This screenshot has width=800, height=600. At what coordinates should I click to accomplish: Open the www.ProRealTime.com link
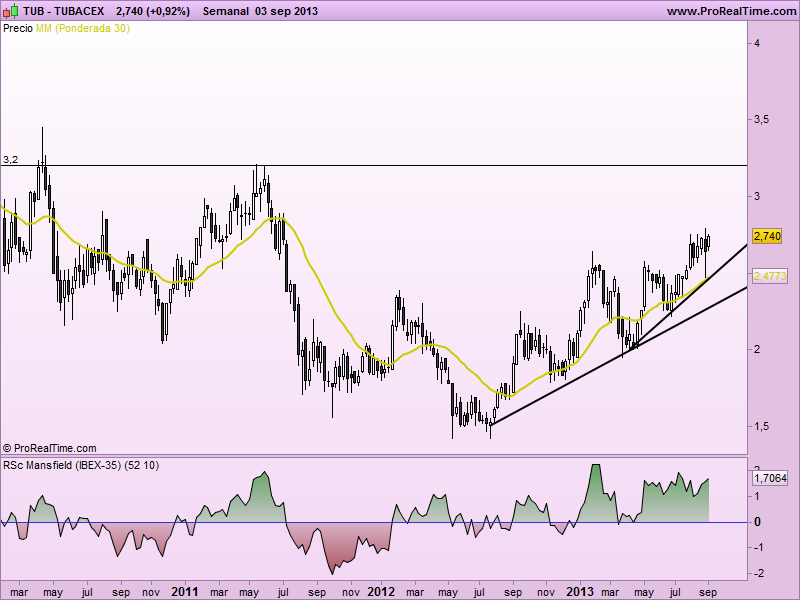[x=732, y=11]
